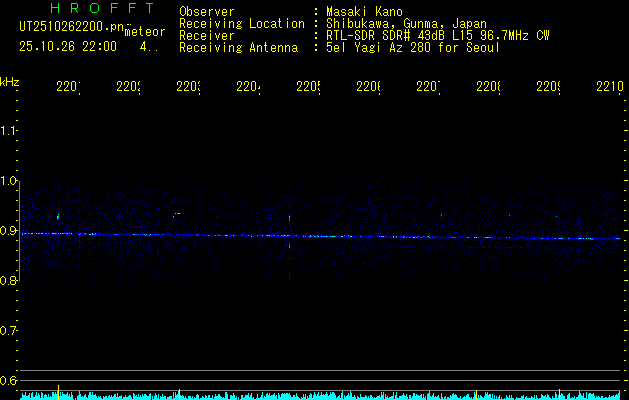629x400 pixels.
Task: Click the Receiving Location label
Action: click(241, 23)
